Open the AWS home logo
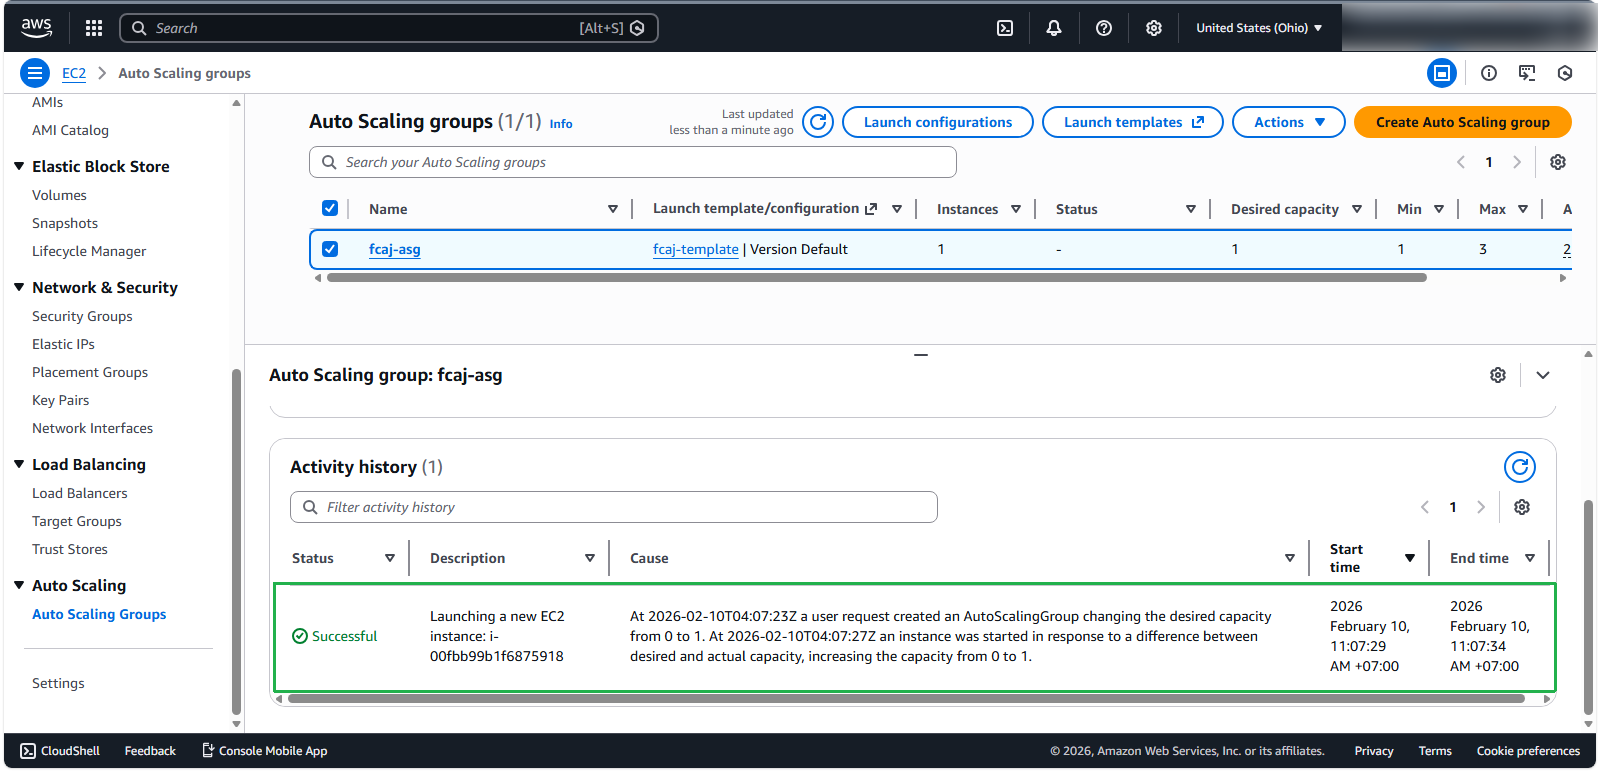The image size is (1600, 772). [37, 28]
